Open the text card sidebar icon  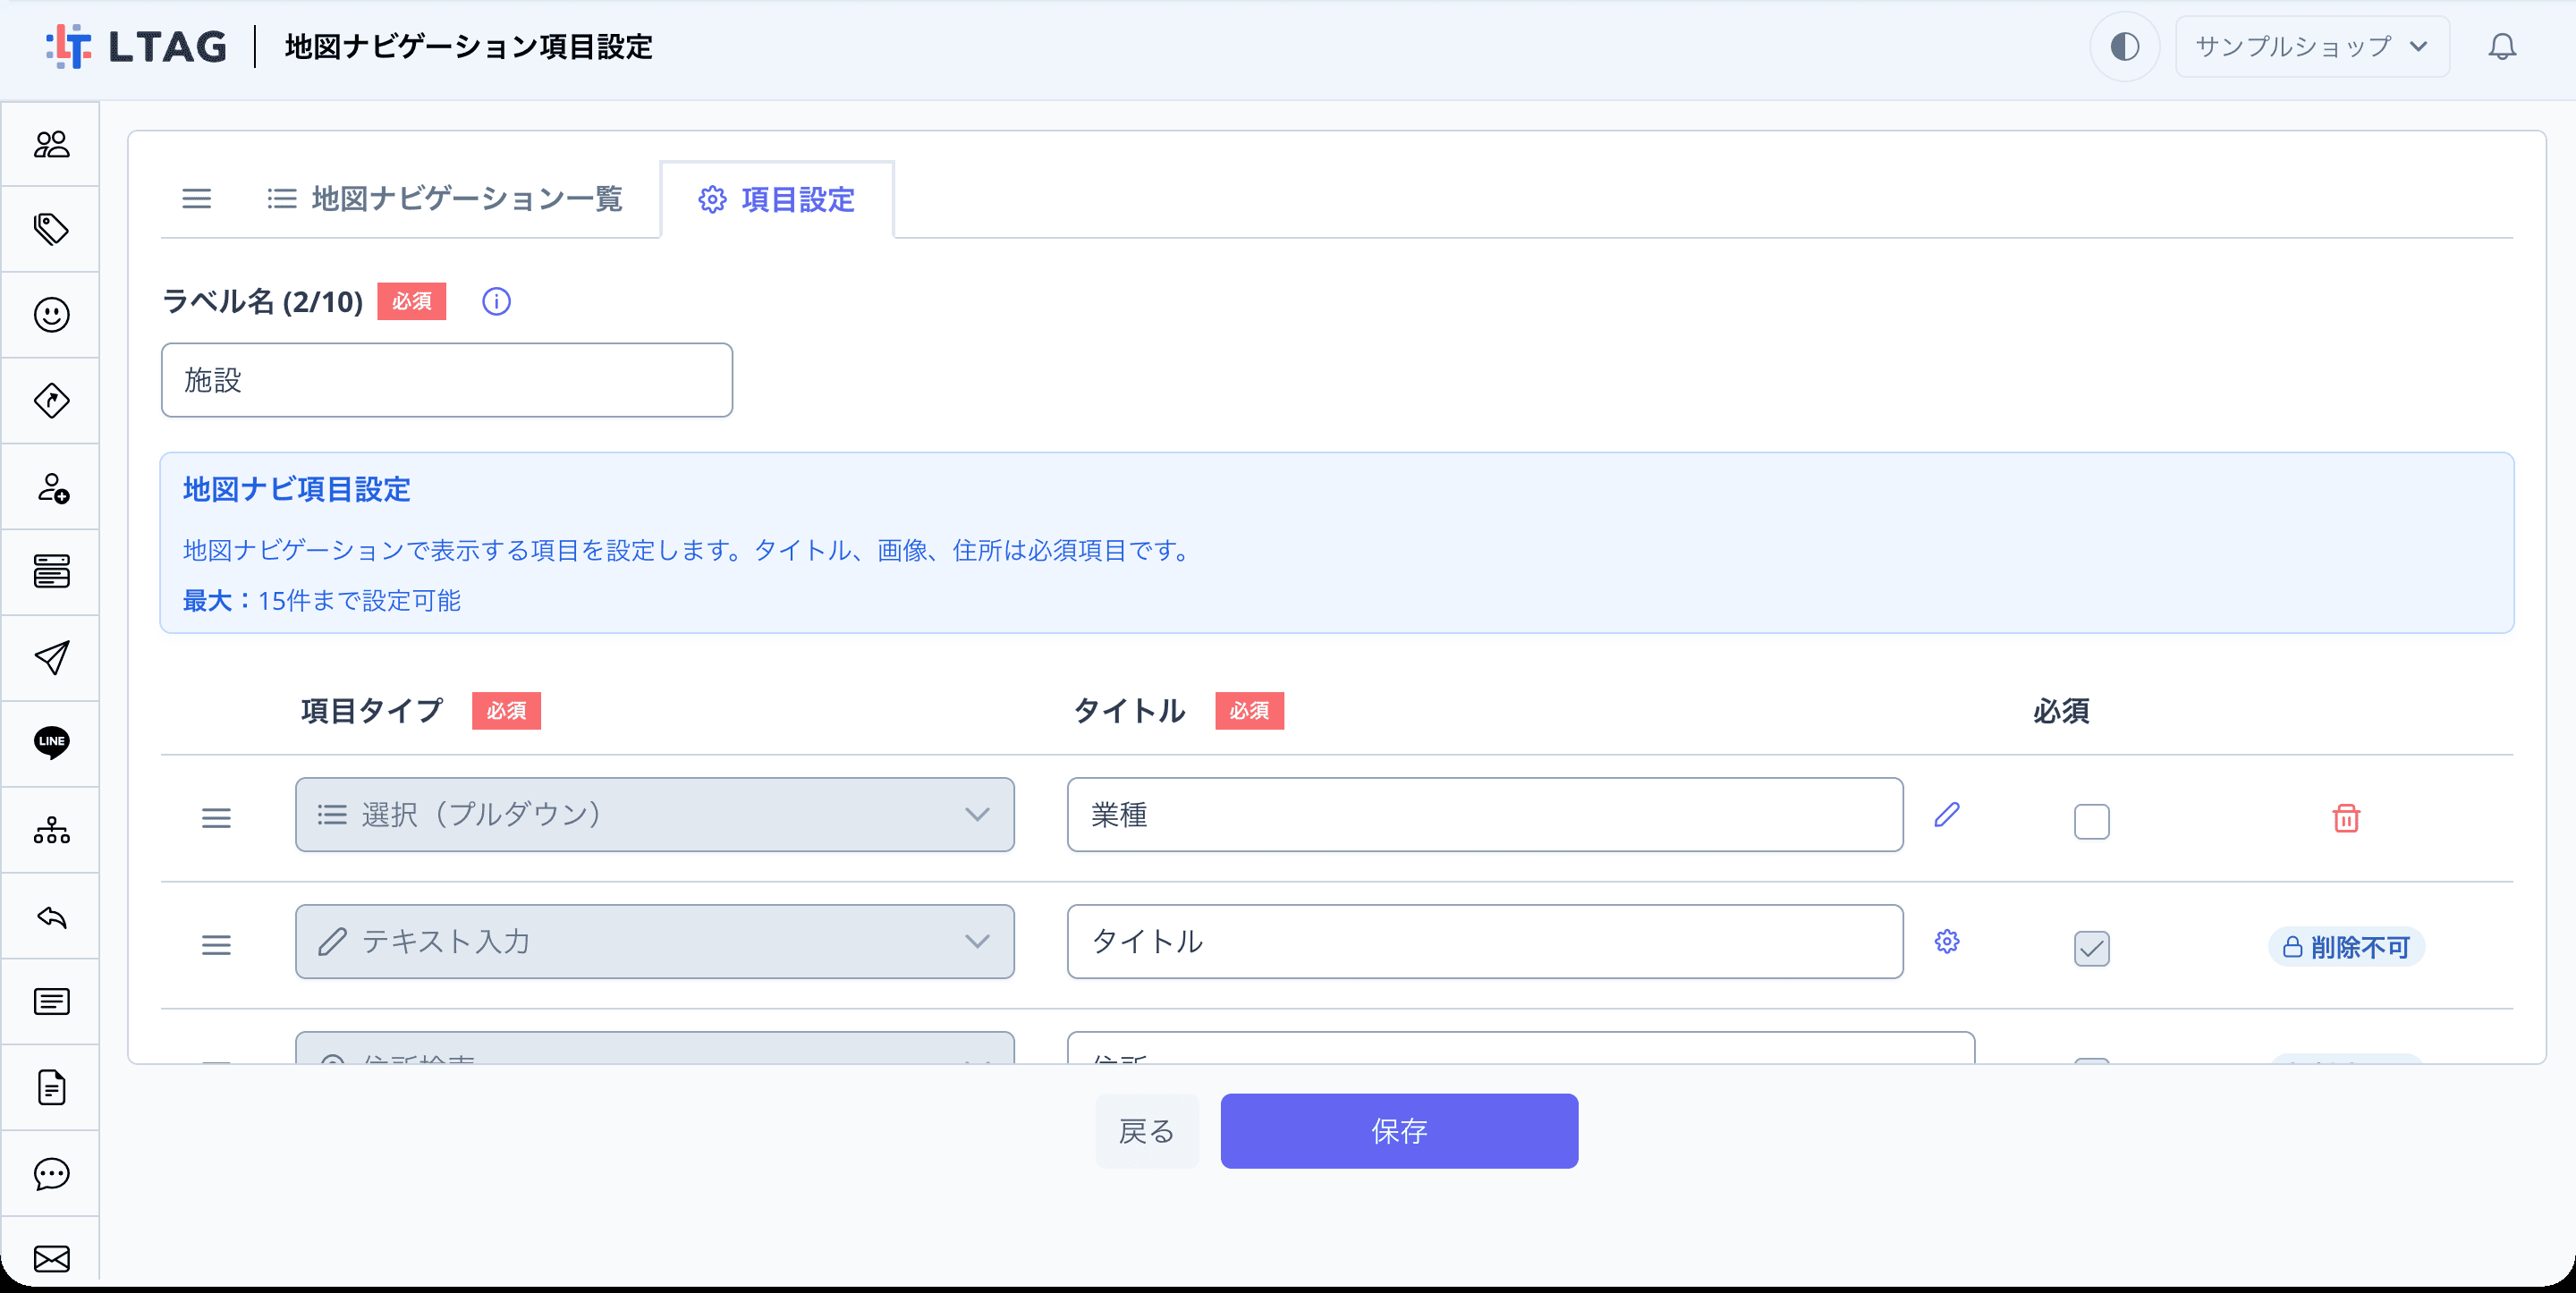coord(51,1001)
